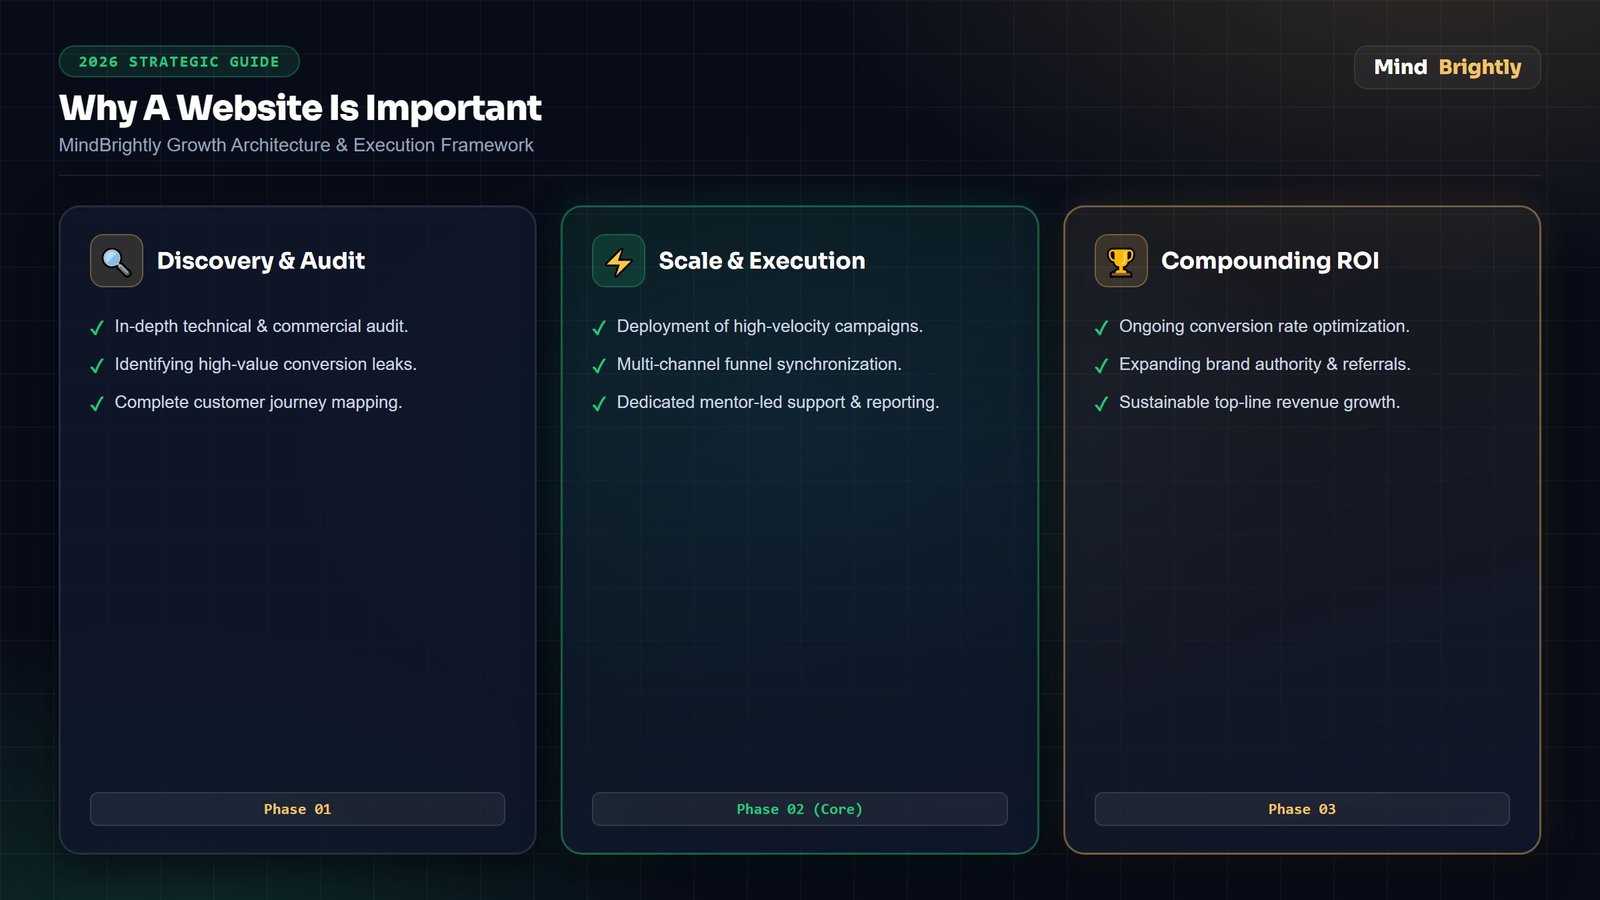The image size is (1600, 900).
Task: Click the Phase 02 (Core) label bar
Action: click(799, 809)
